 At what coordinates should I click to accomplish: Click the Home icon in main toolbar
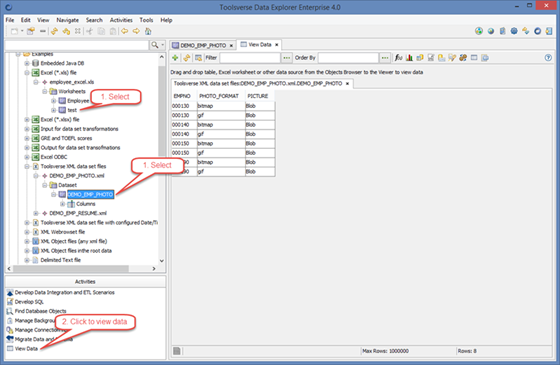tap(148, 31)
